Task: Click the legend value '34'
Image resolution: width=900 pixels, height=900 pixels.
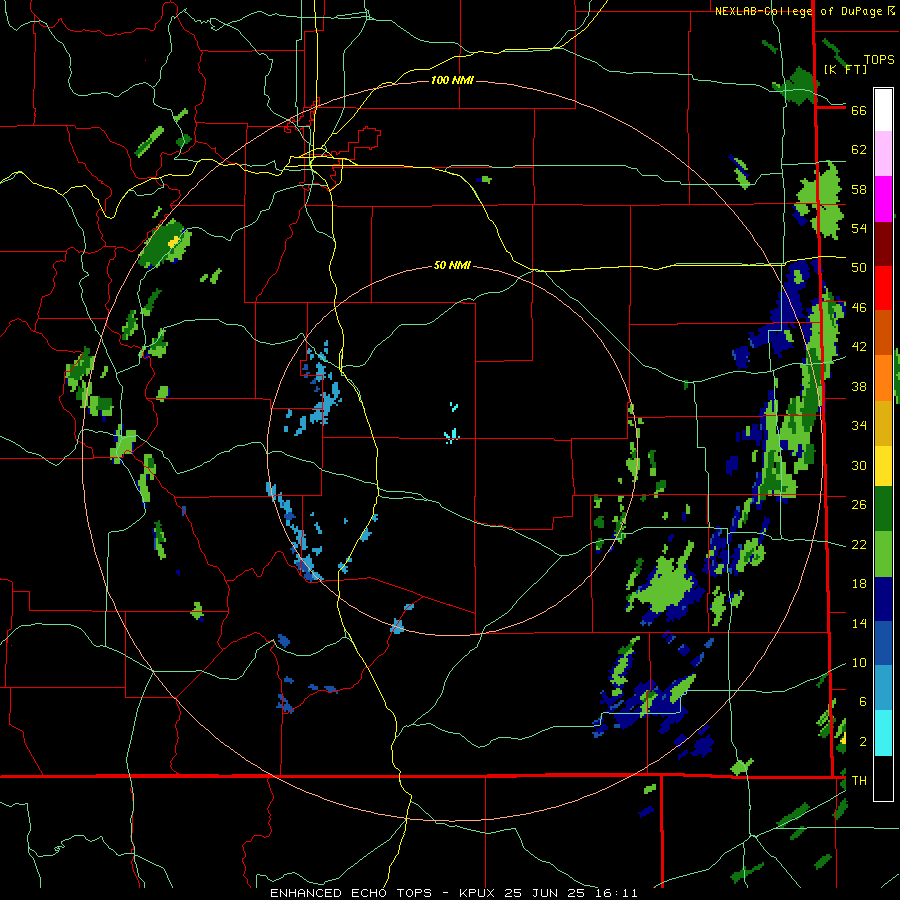Action: 859,426
